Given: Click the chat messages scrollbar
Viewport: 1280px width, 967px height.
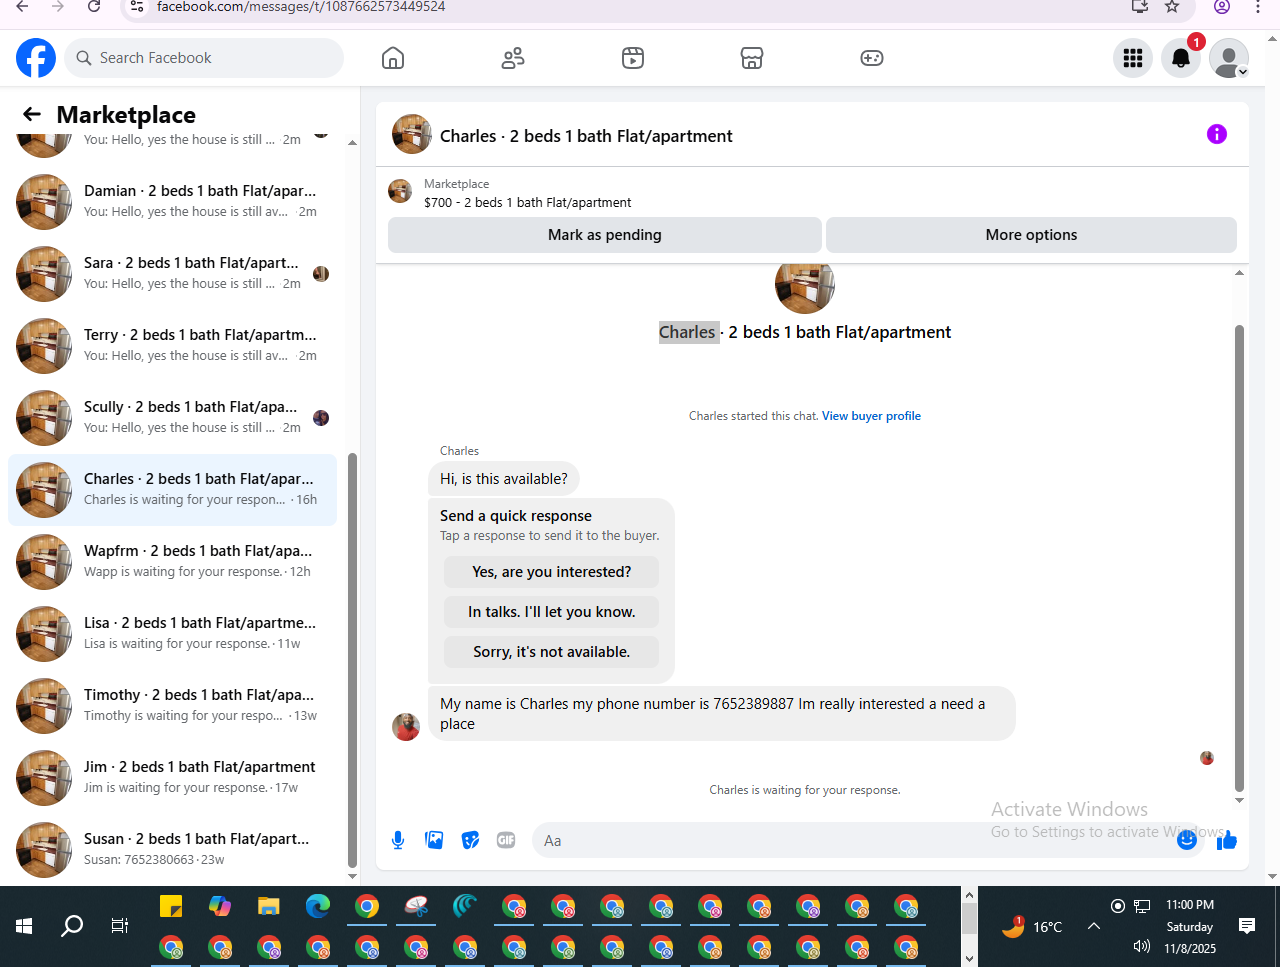Looking at the screenshot, I should (x=1240, y=557).
